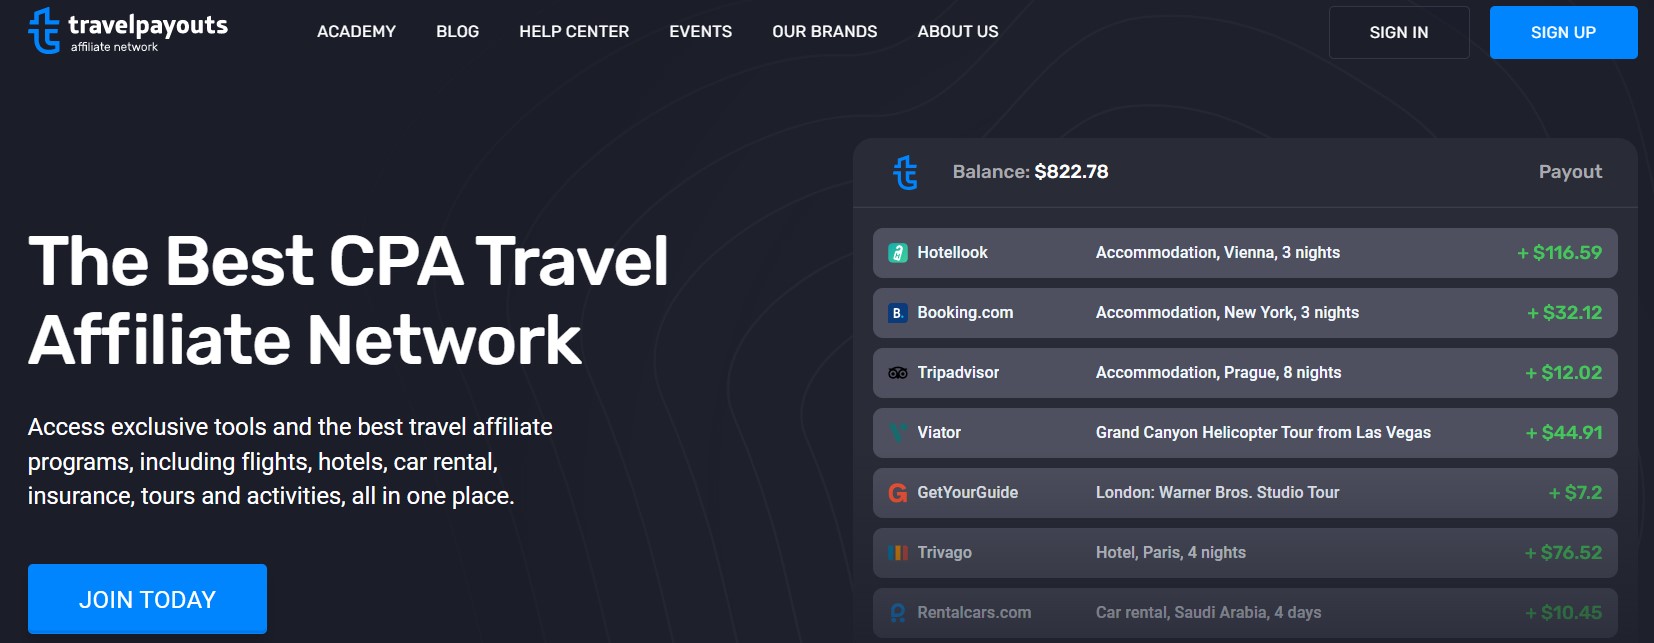Navigate to Events in the top menu
The height and width of the screenshot is (643, 1654).
(x=700, y=32)
